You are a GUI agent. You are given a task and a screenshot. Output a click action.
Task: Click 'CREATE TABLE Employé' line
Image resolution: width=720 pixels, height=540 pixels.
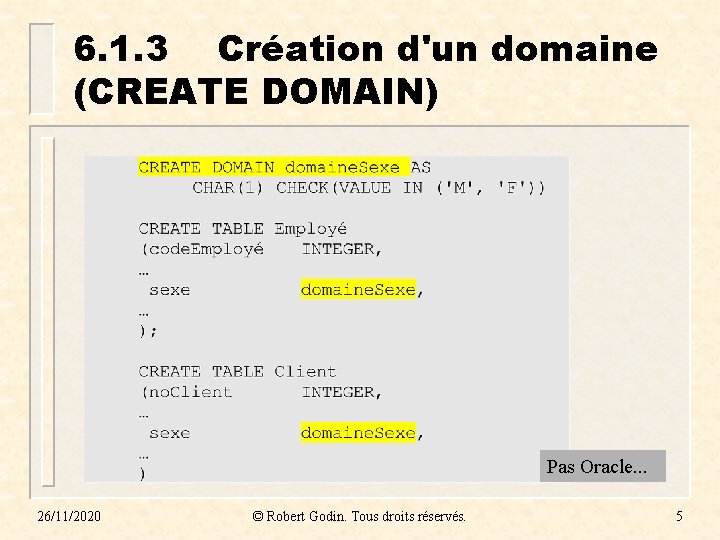coord(242,229)
